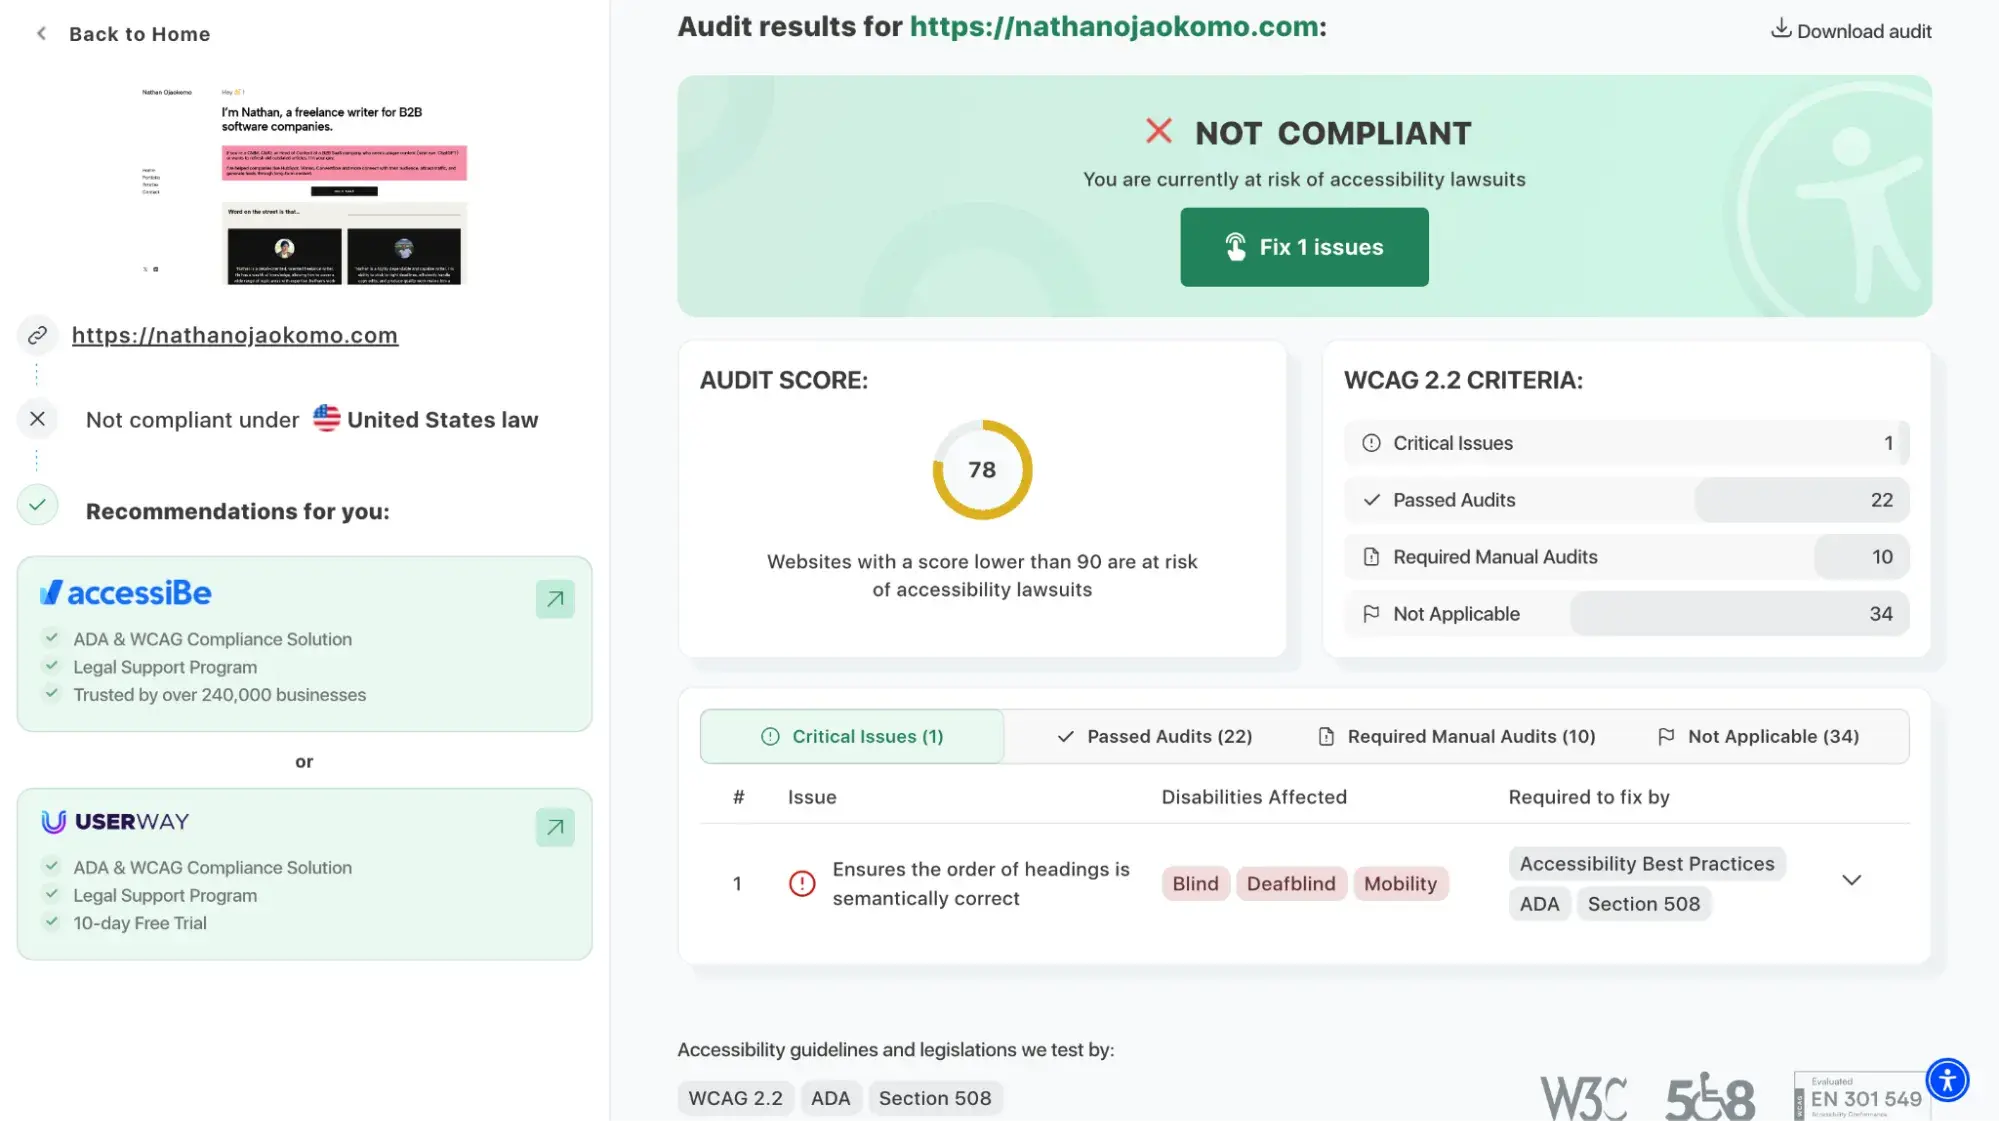Open the nathanojaokomo.com link in the sidebar

pyautogui.click(x=235, y=336)
